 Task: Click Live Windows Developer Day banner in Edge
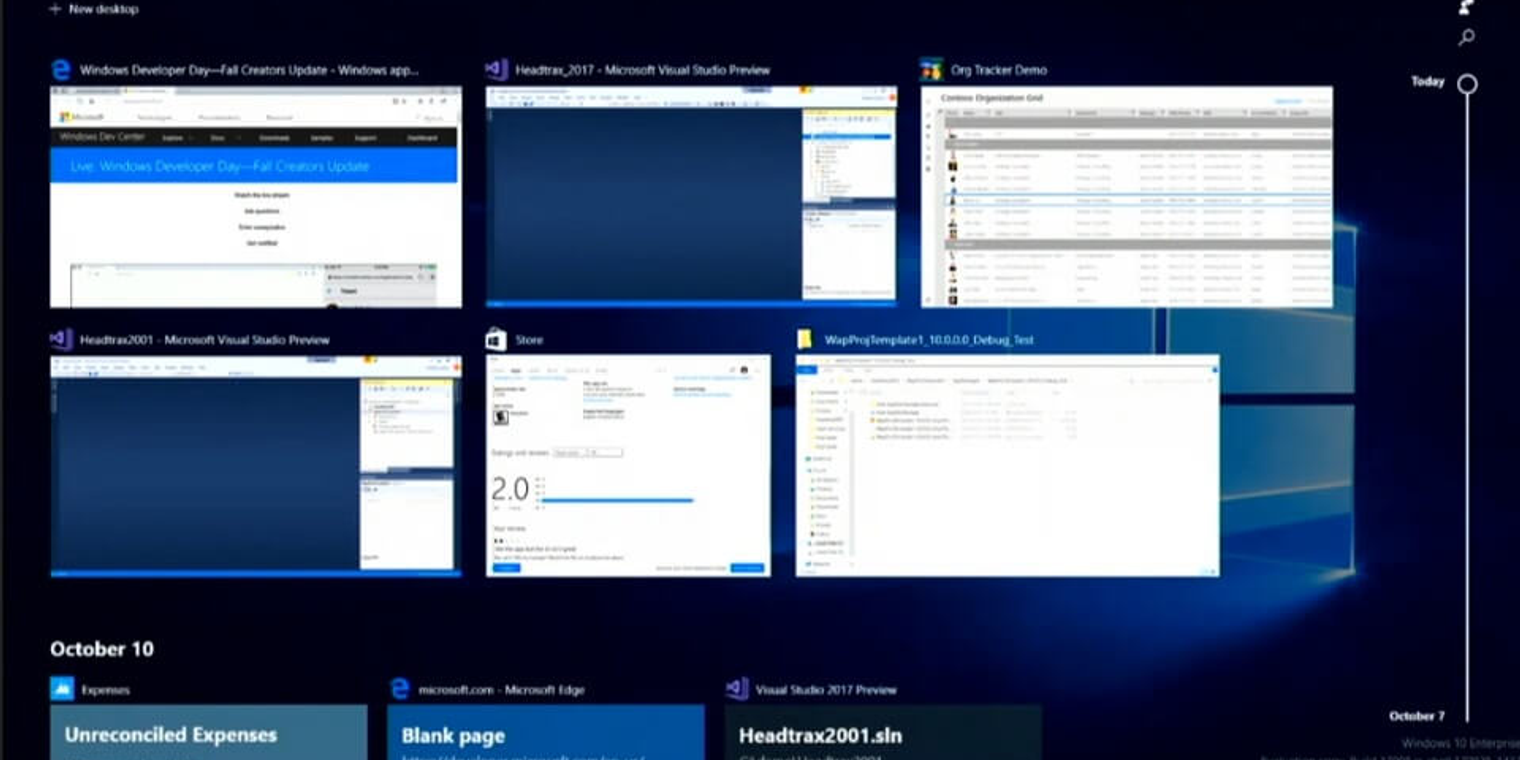point(254,166)
